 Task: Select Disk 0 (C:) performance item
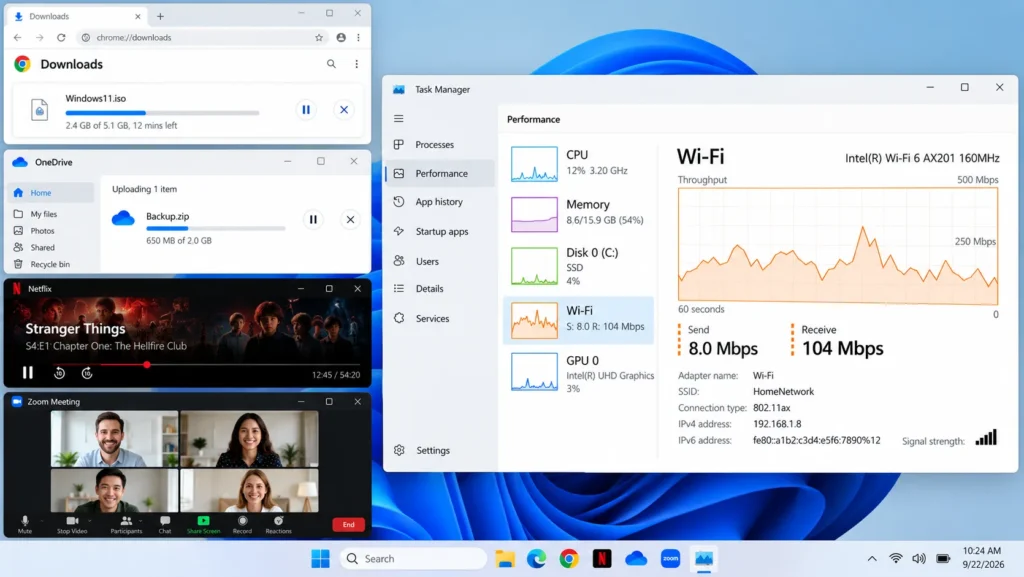point(579,266)
